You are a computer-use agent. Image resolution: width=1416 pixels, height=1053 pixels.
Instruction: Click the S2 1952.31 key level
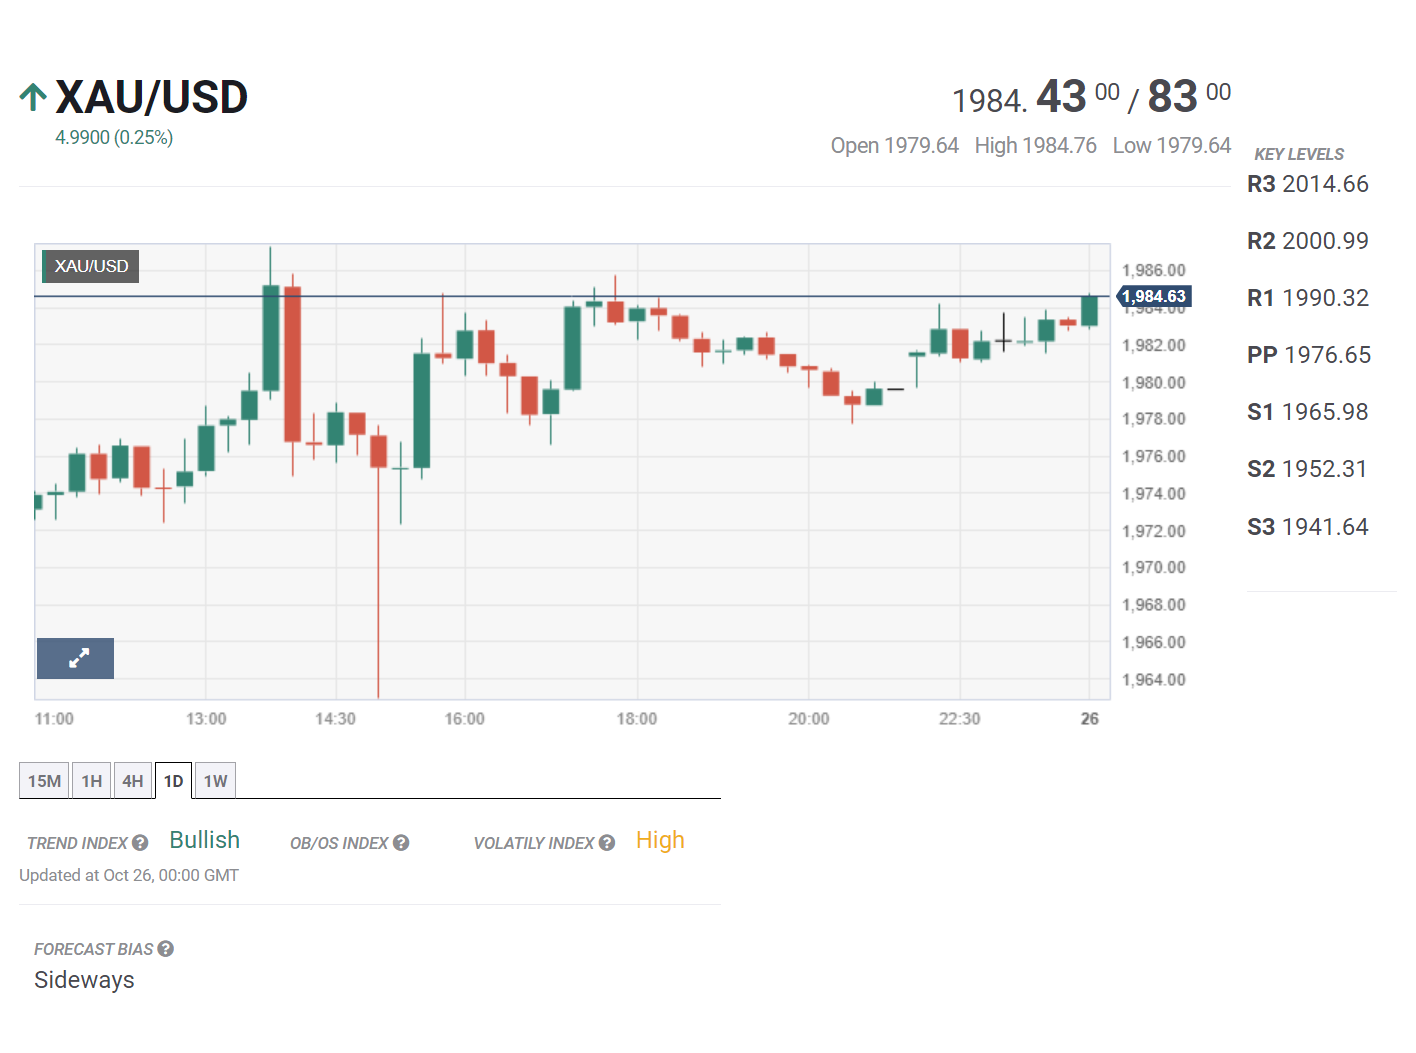[1307, 469]
